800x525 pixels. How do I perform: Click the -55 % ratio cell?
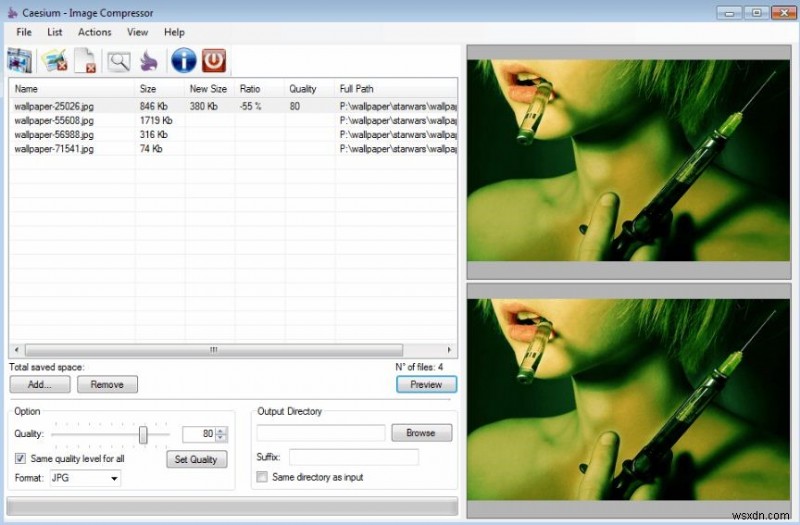click(x=251, y=106)
